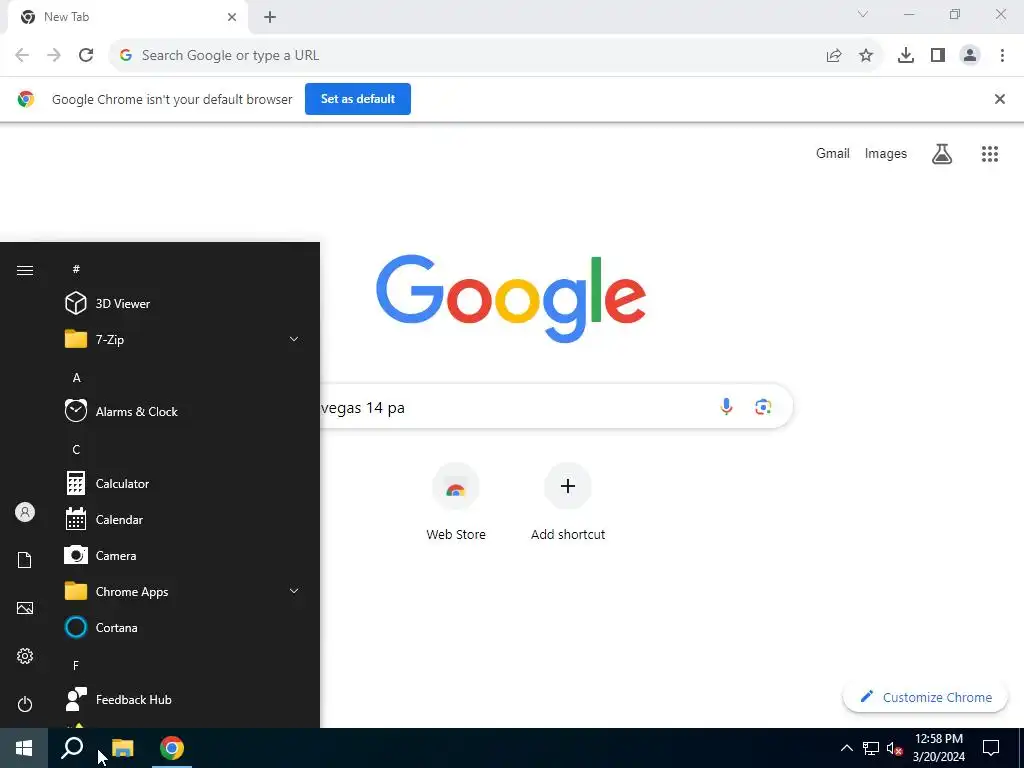Go back to previous page
The width and height of the screenshot is (1024, 768).
click(22, 56)
